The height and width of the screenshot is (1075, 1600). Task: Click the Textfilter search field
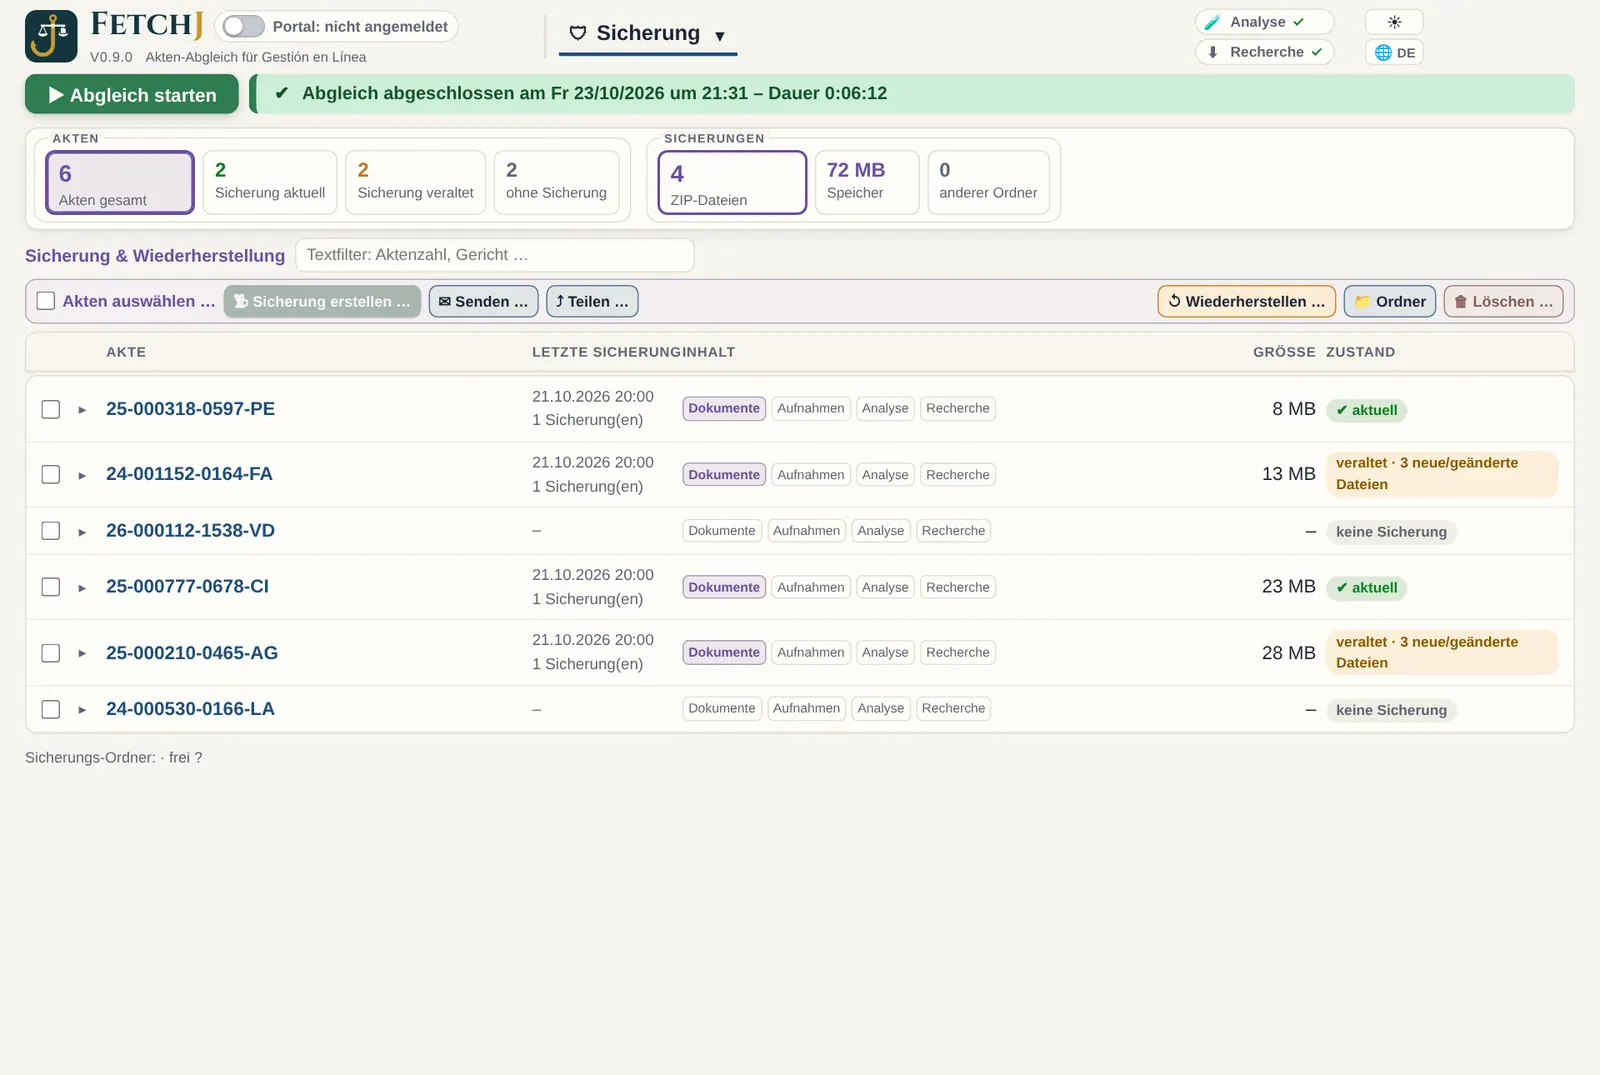pos(495,255)
